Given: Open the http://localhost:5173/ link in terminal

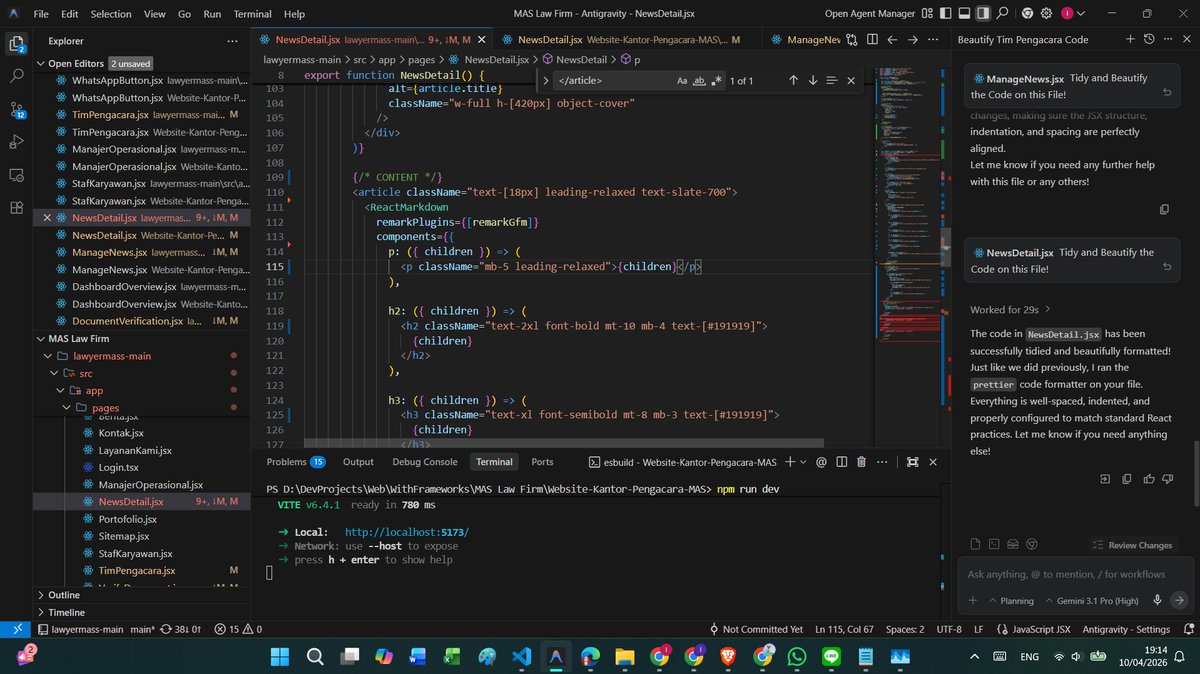Looking at the screenshot, I should [406, 532].
